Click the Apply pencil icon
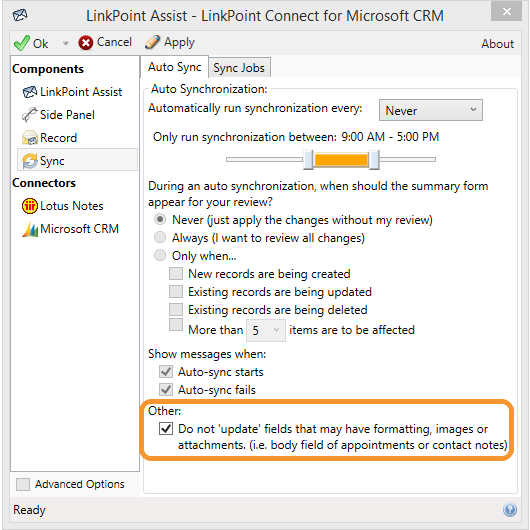Viewport: 530px width, 530px height. [x=152, y=43]
